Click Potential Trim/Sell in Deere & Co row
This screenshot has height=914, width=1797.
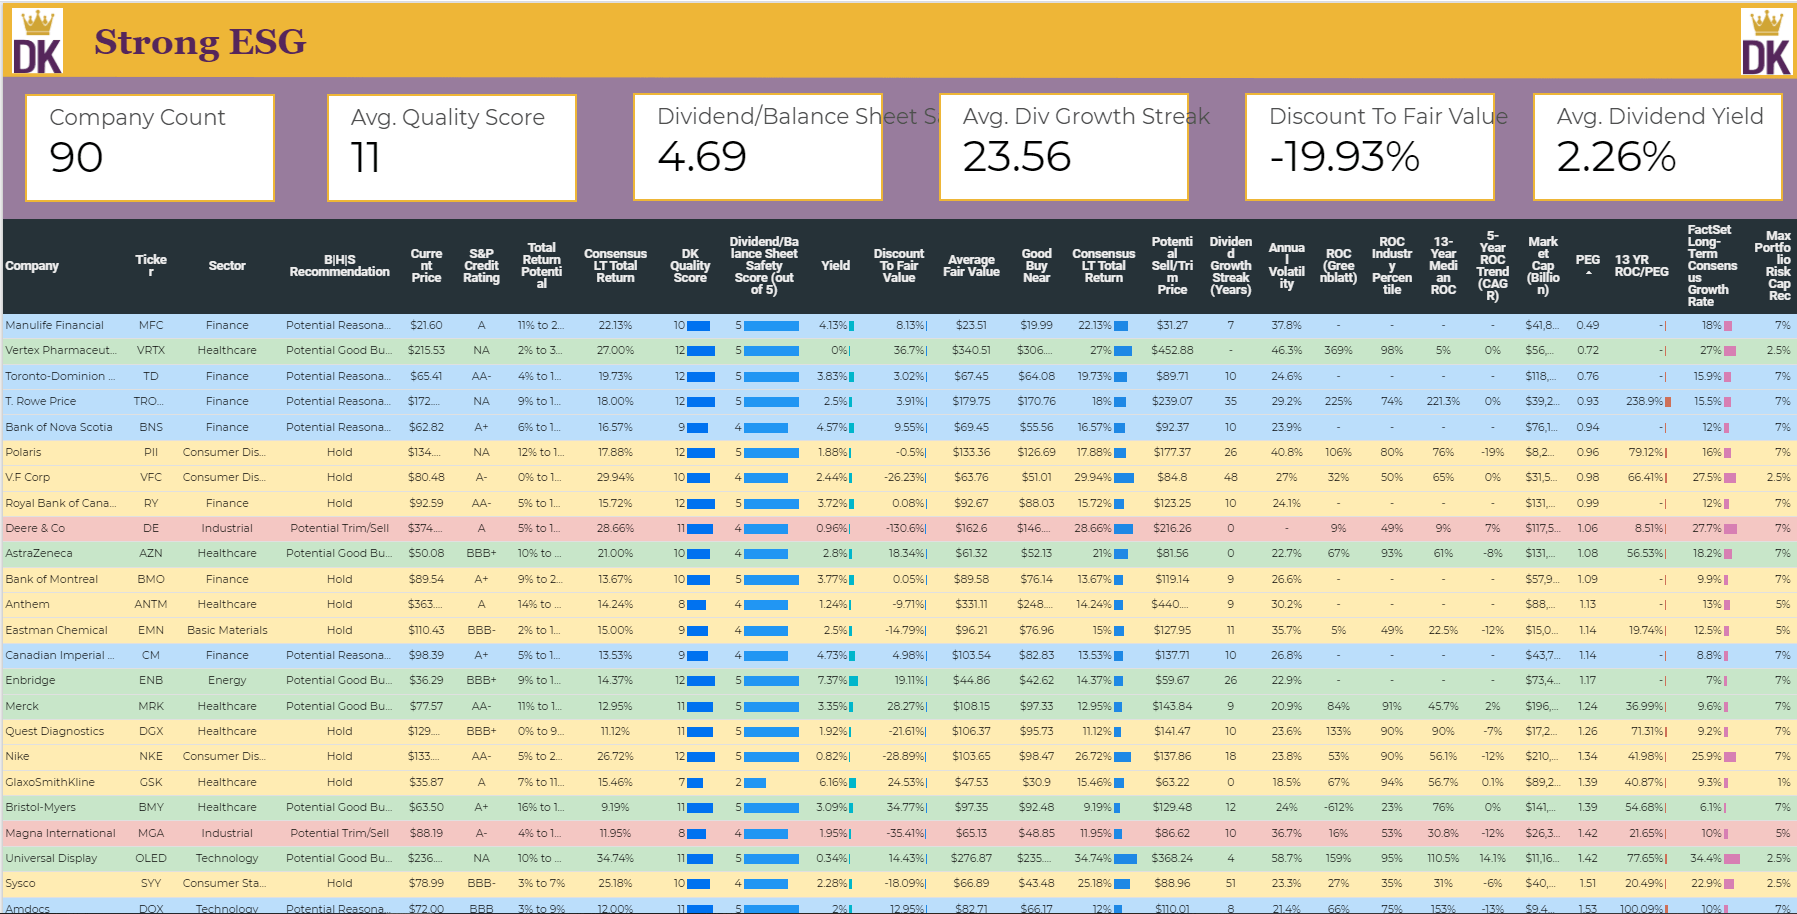[340, 529]
